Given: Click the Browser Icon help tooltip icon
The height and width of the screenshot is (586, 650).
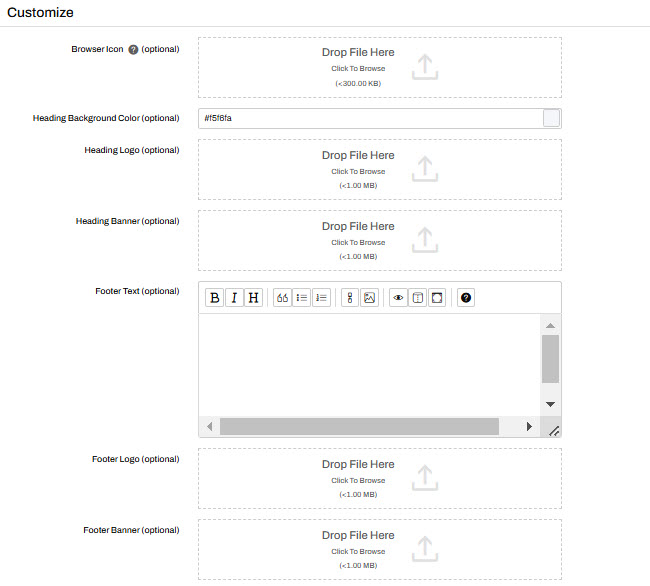Looking at the screenshot, I should pyautogui.click(x=133, y=49).
